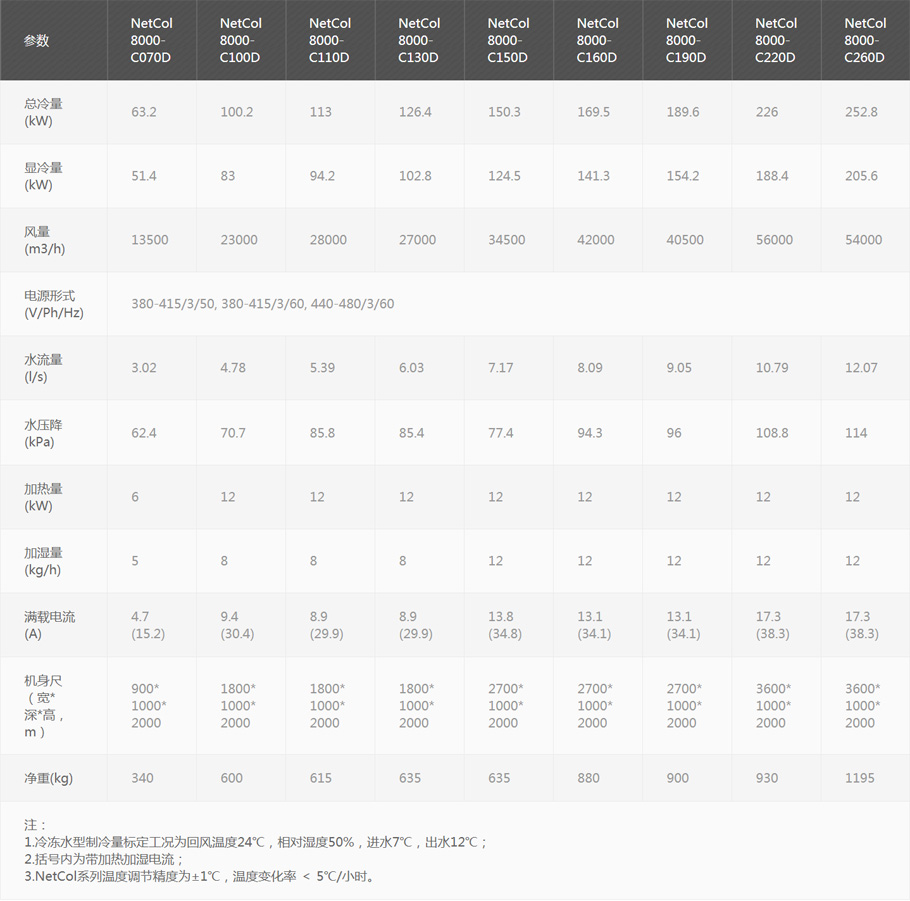Select humidification value 5 for C070D

click(x=135, y=561)
